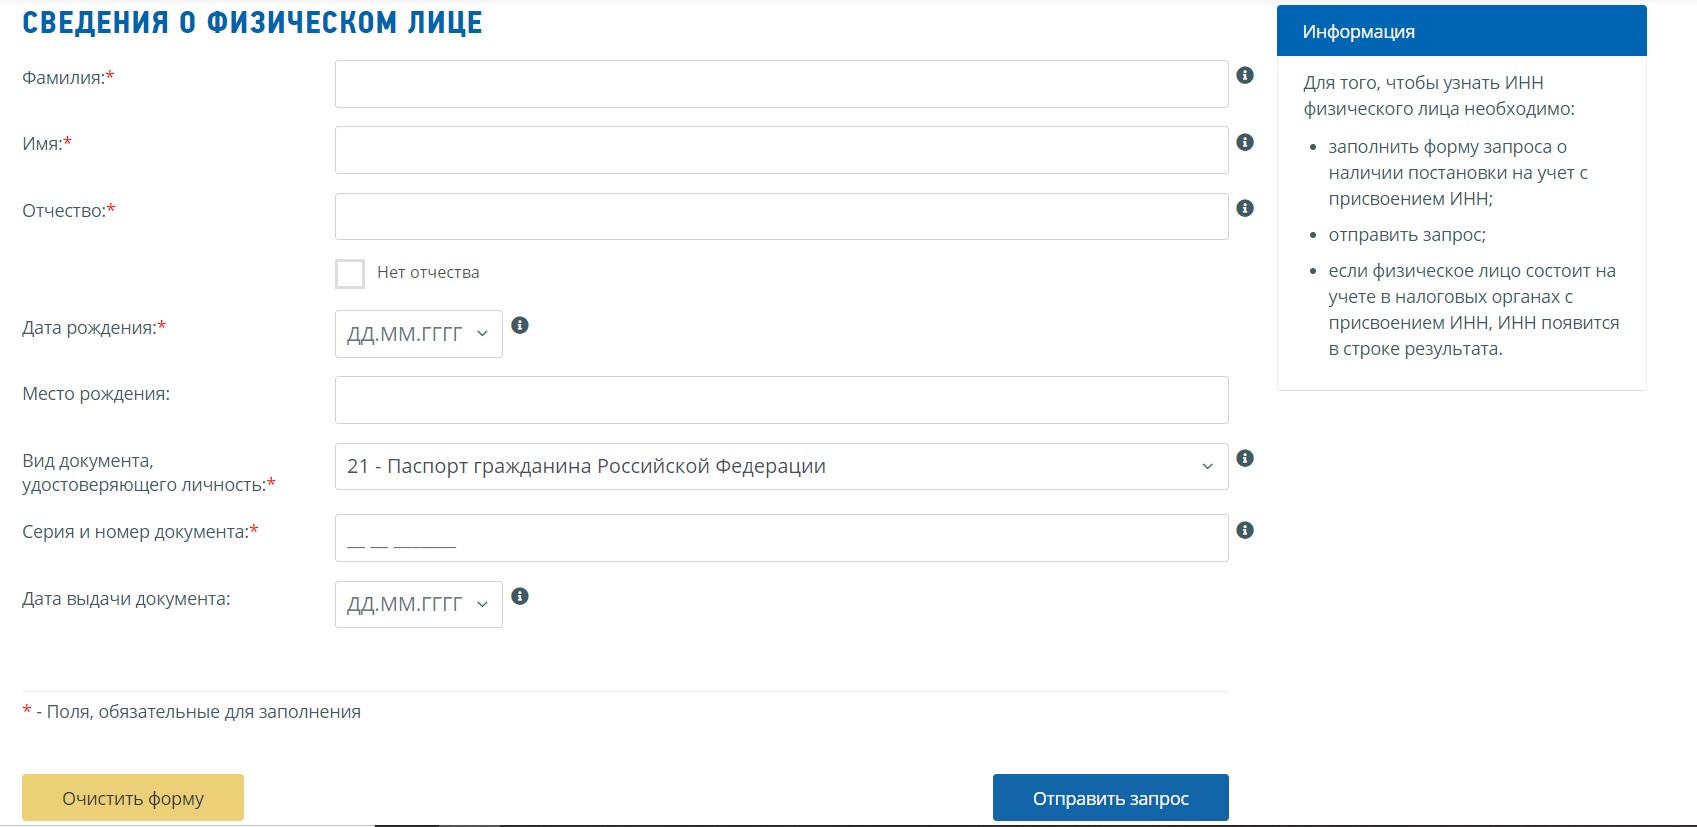
Task: Focus the Место рождения input field
Action: point(781,400)
